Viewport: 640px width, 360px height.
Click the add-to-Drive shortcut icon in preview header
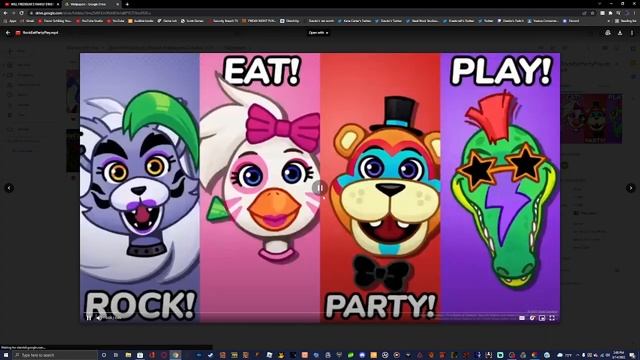[x=608, y=33]
